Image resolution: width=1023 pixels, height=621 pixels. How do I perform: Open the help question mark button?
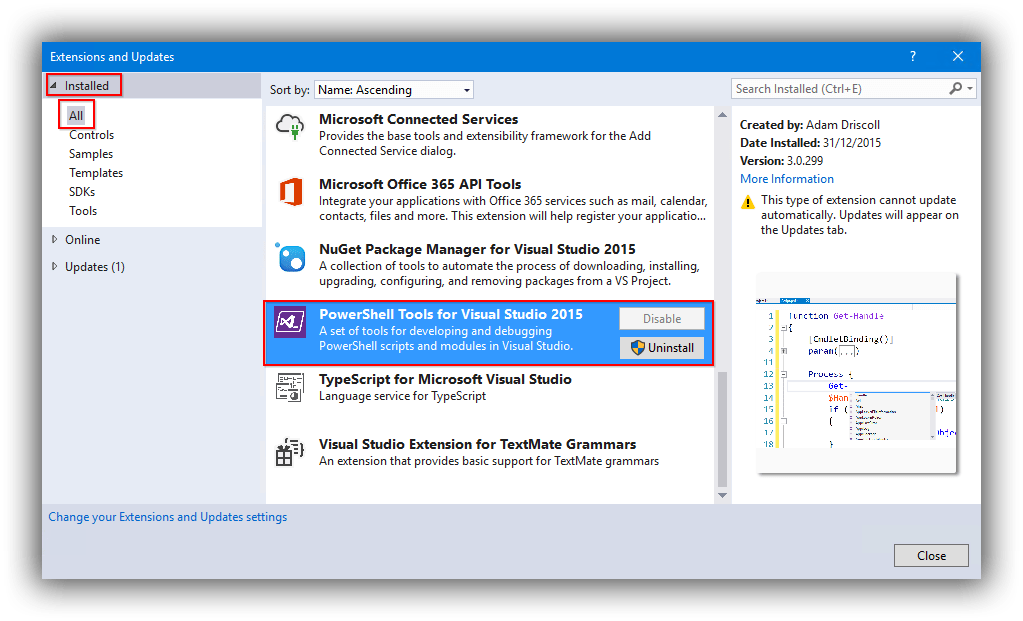pyautogui.click(x=913, y=57)
